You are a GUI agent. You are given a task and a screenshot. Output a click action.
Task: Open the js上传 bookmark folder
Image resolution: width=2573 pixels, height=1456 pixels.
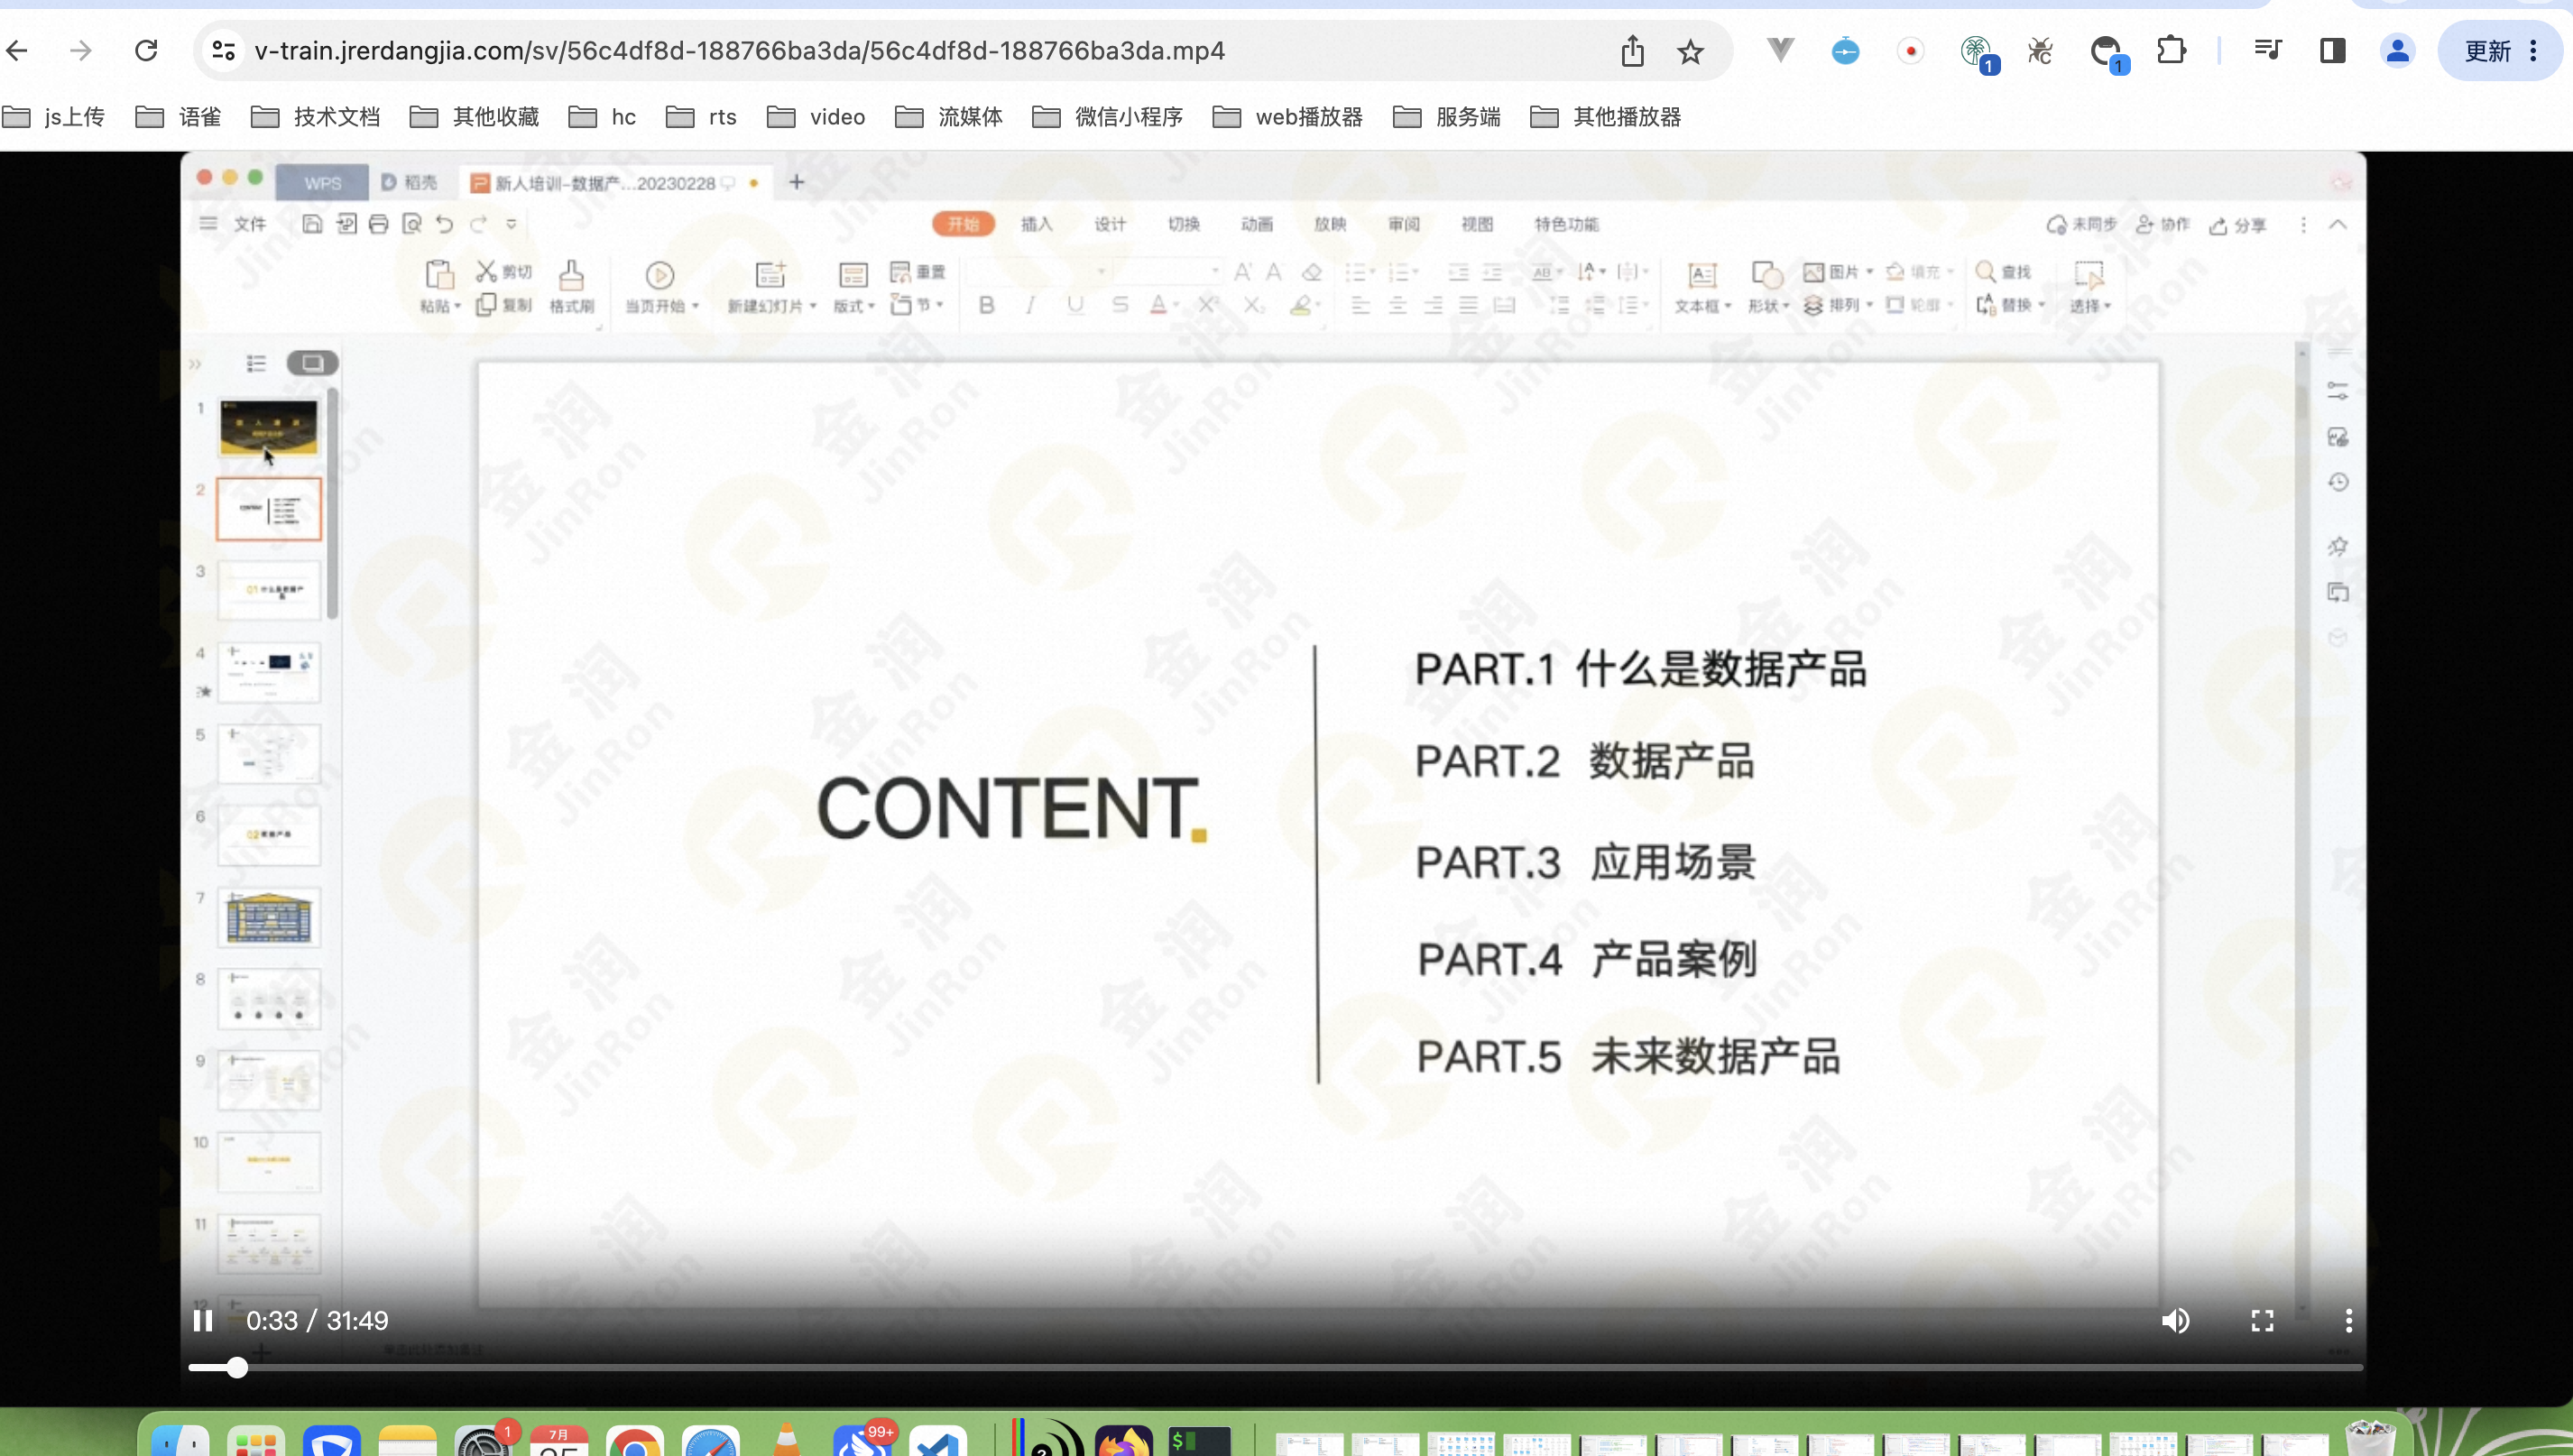click(x=54, y=117)
